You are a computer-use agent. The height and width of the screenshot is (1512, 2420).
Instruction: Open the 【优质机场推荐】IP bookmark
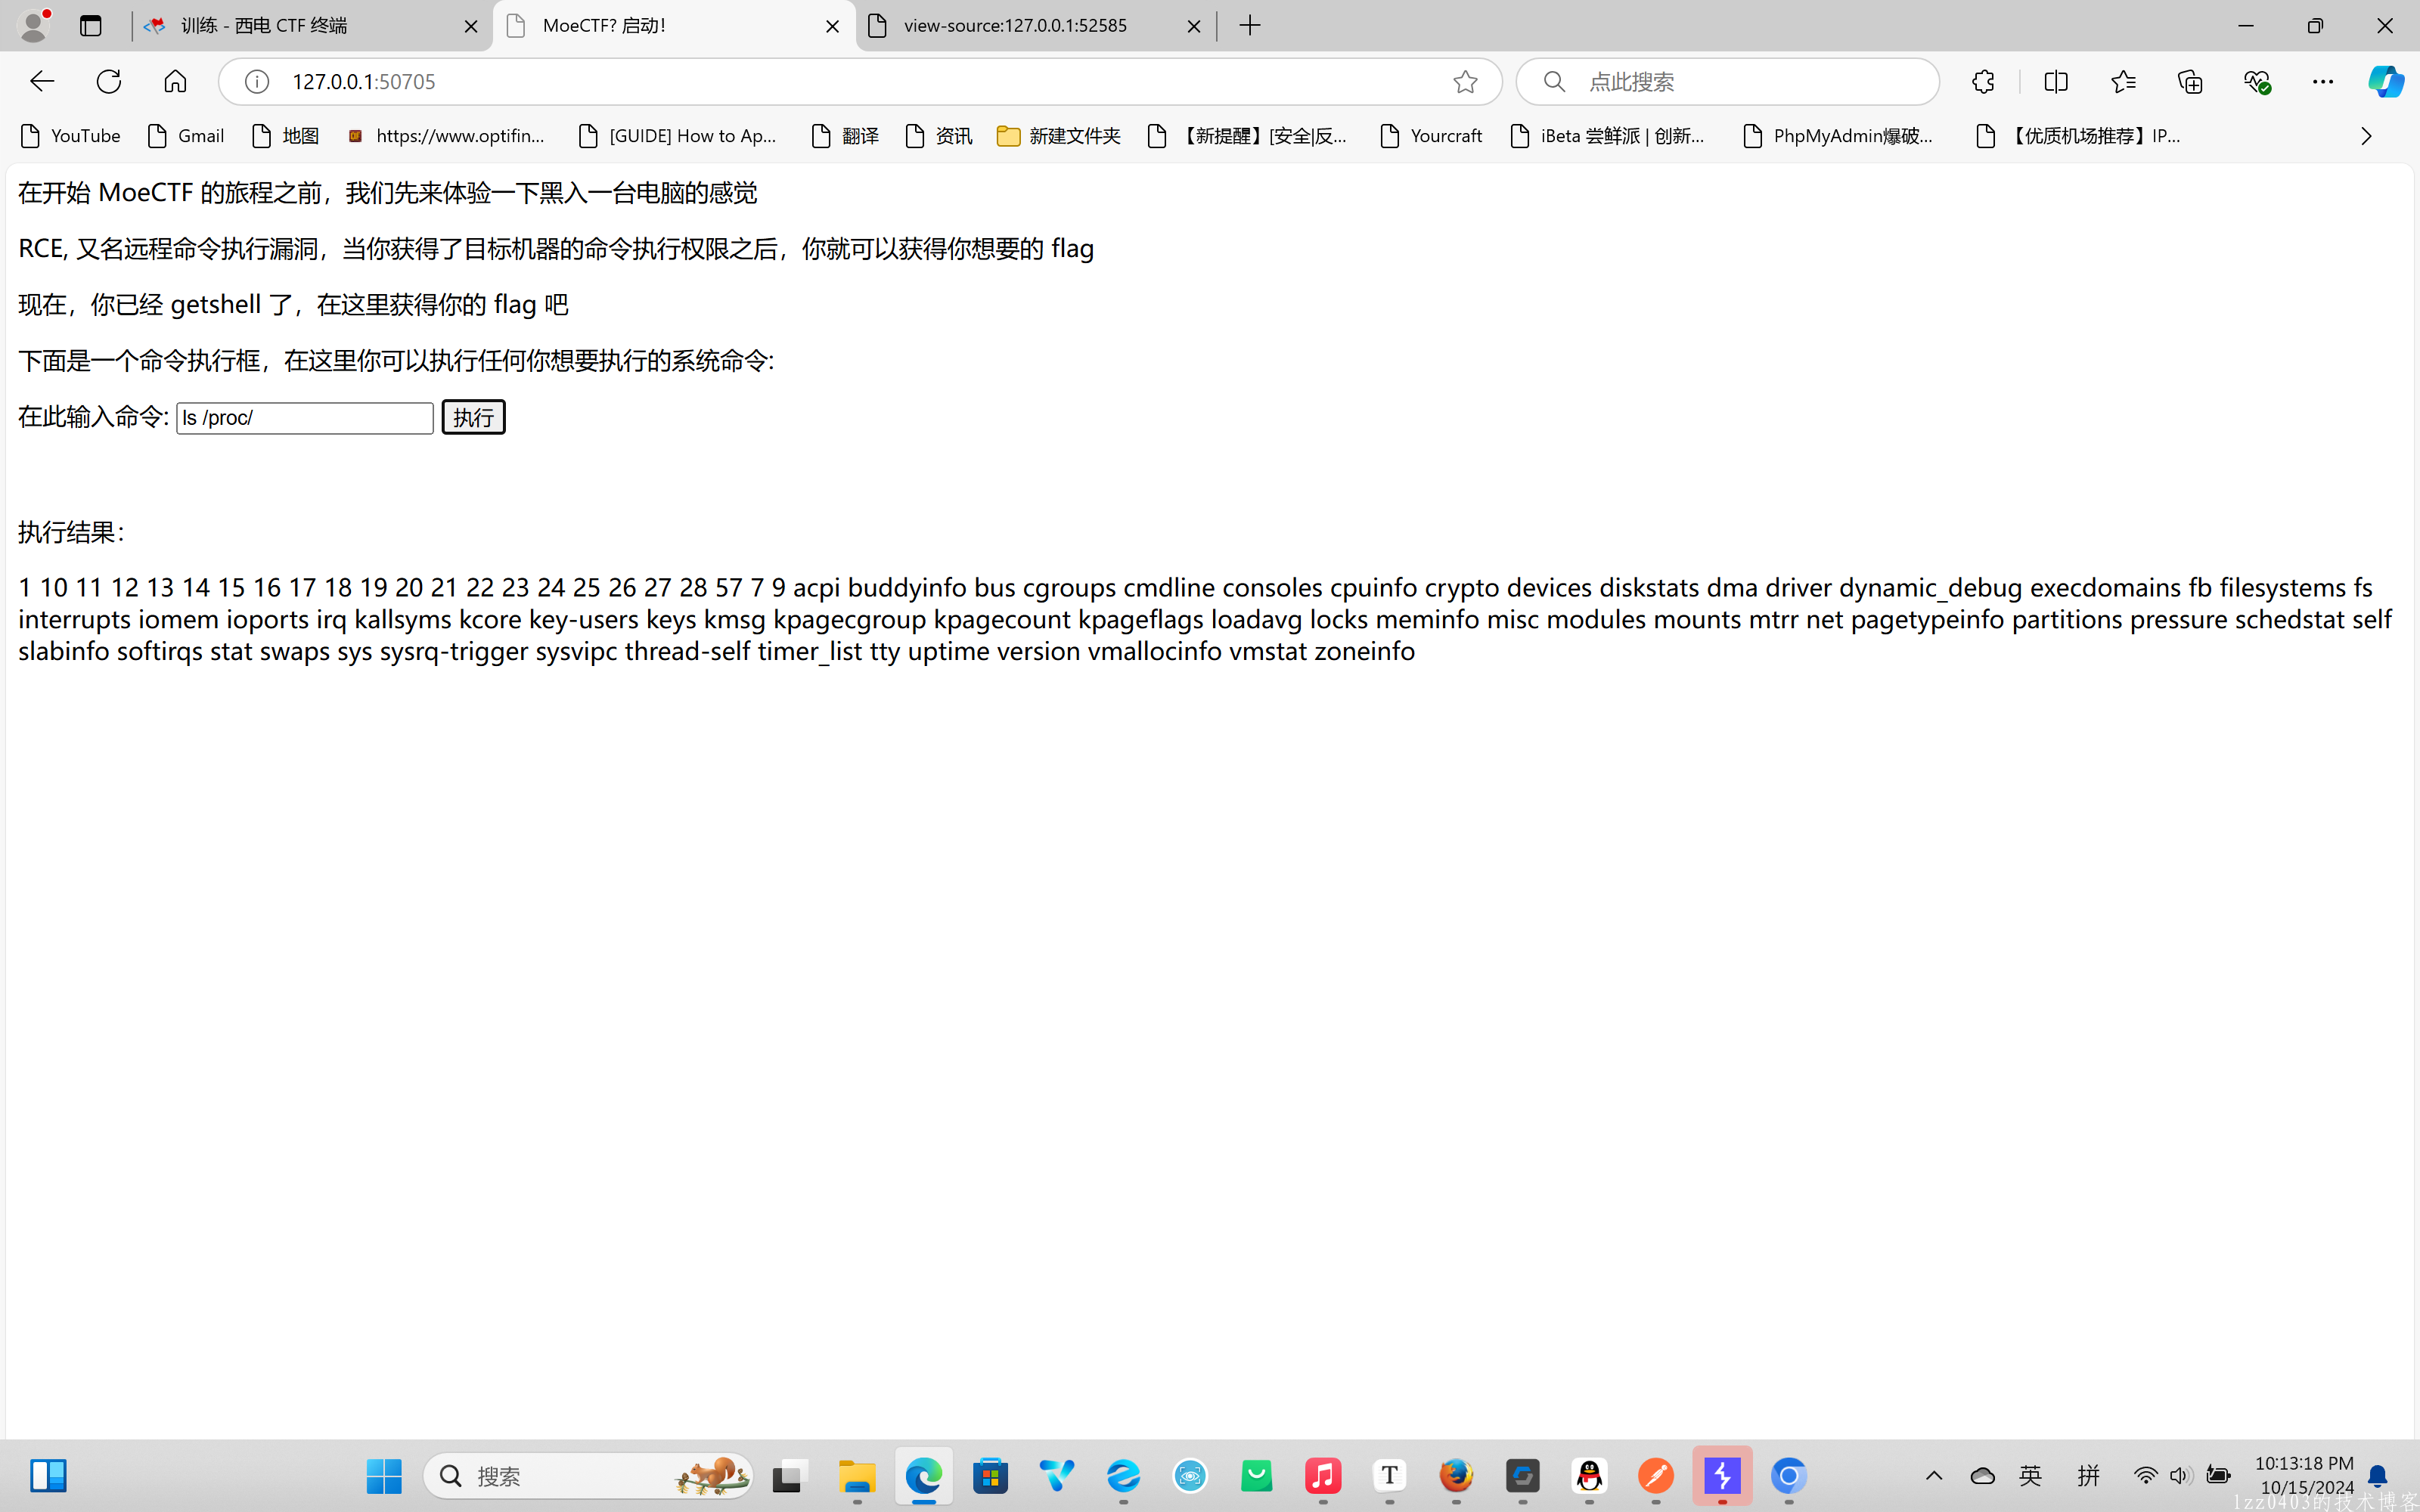click(x=2079, y=136)
